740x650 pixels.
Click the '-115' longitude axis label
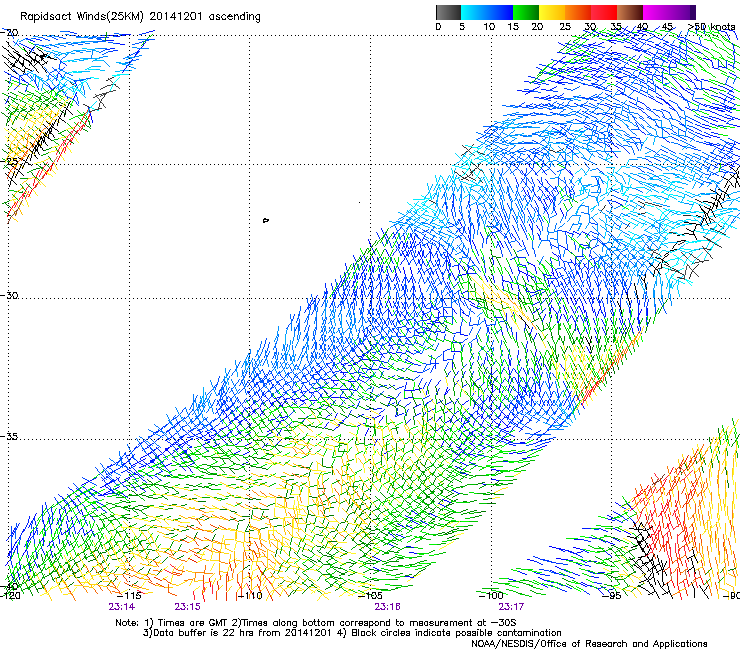click(129, 595)
